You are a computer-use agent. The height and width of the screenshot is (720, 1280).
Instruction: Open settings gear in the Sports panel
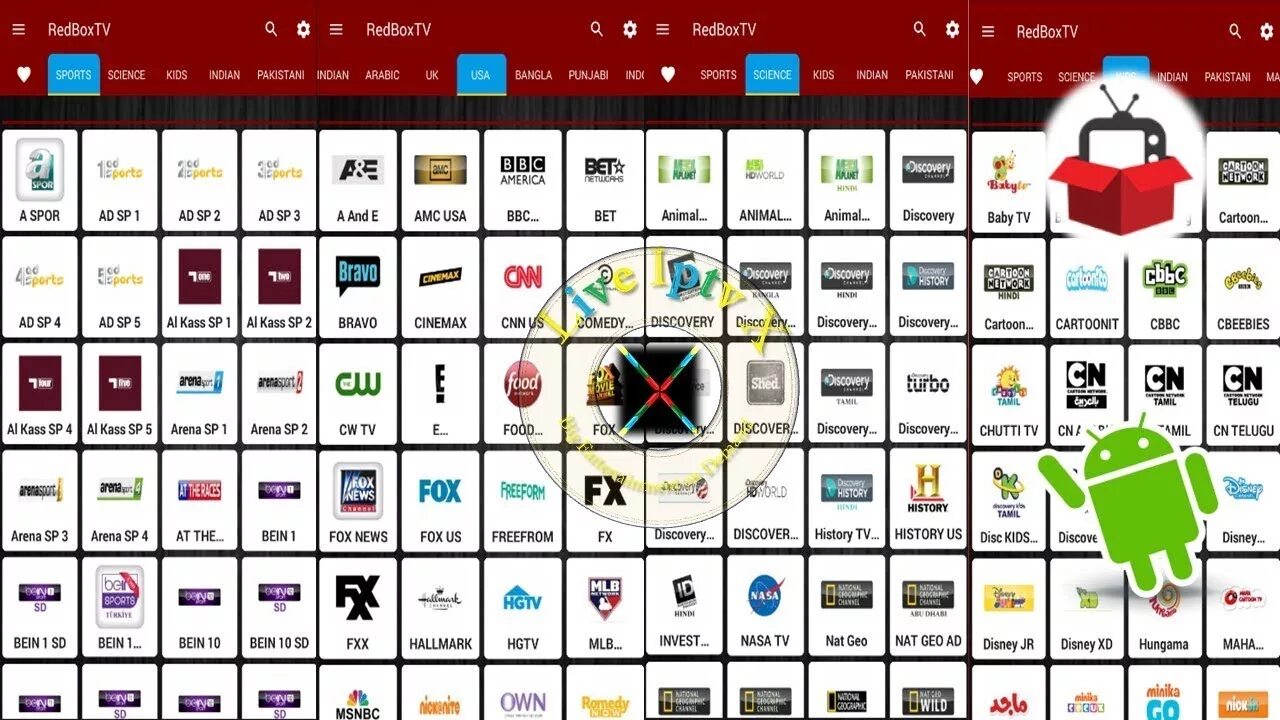pyautogui.click(x=303, y=29)
